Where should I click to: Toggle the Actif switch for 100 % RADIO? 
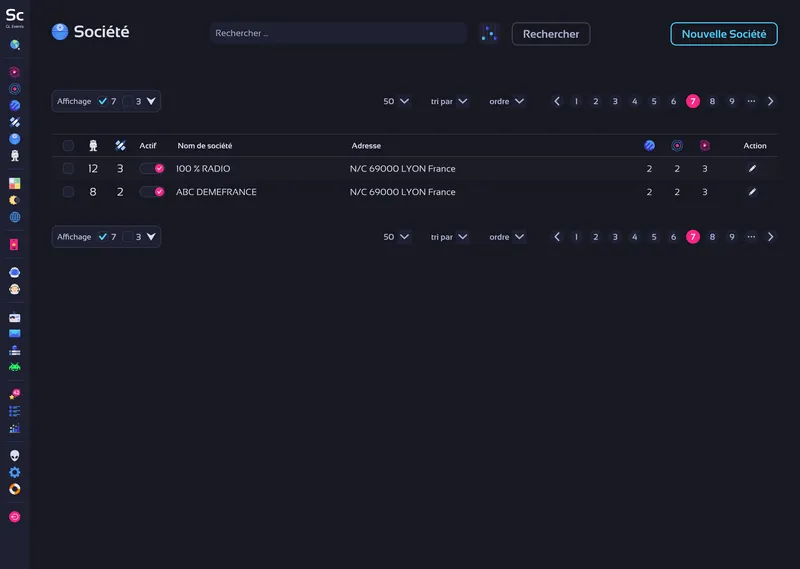click(x=152, y=169)
